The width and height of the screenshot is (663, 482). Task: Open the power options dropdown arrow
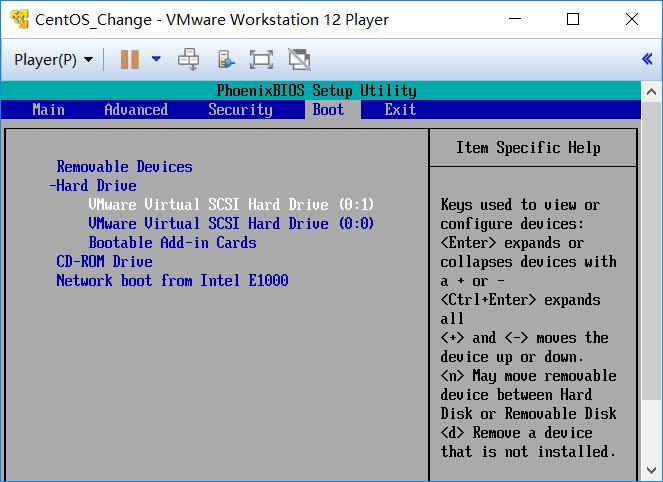[x=156, y=59]
